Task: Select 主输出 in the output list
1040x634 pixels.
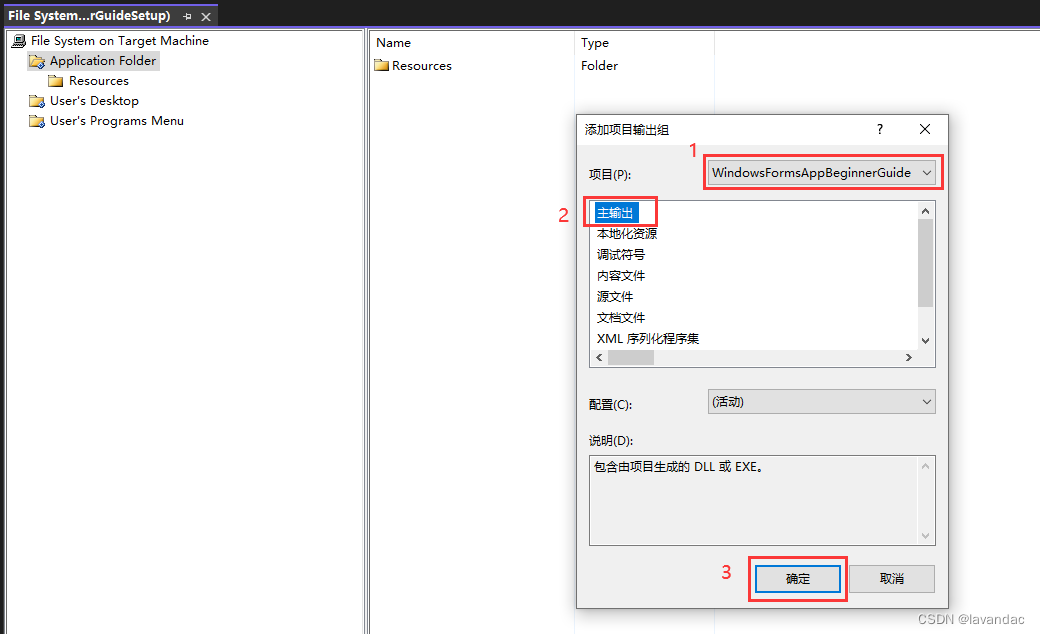Action: (x=615, y=213)
